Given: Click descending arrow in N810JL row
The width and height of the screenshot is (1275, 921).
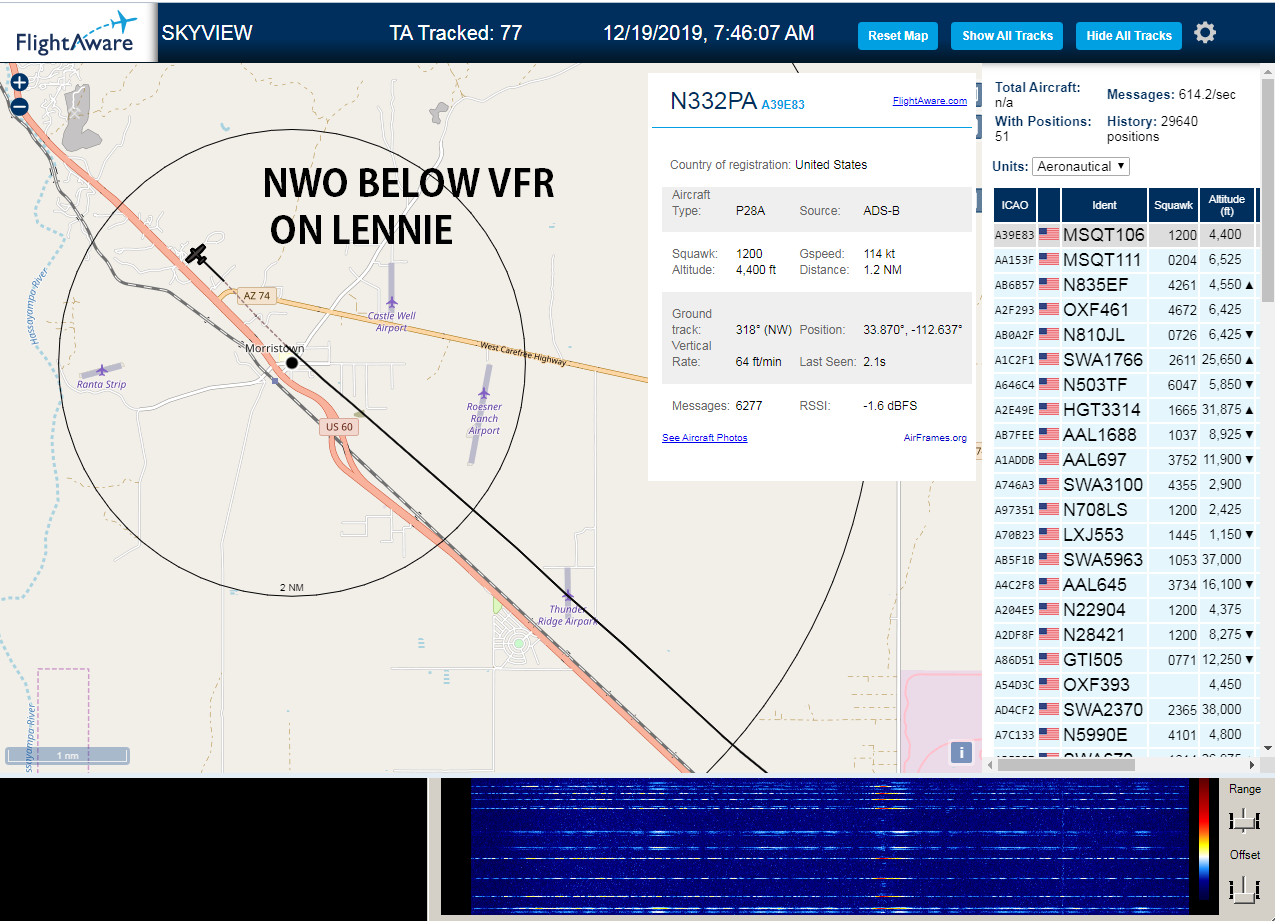Looking at the screenshot, I should [1250, 335].
